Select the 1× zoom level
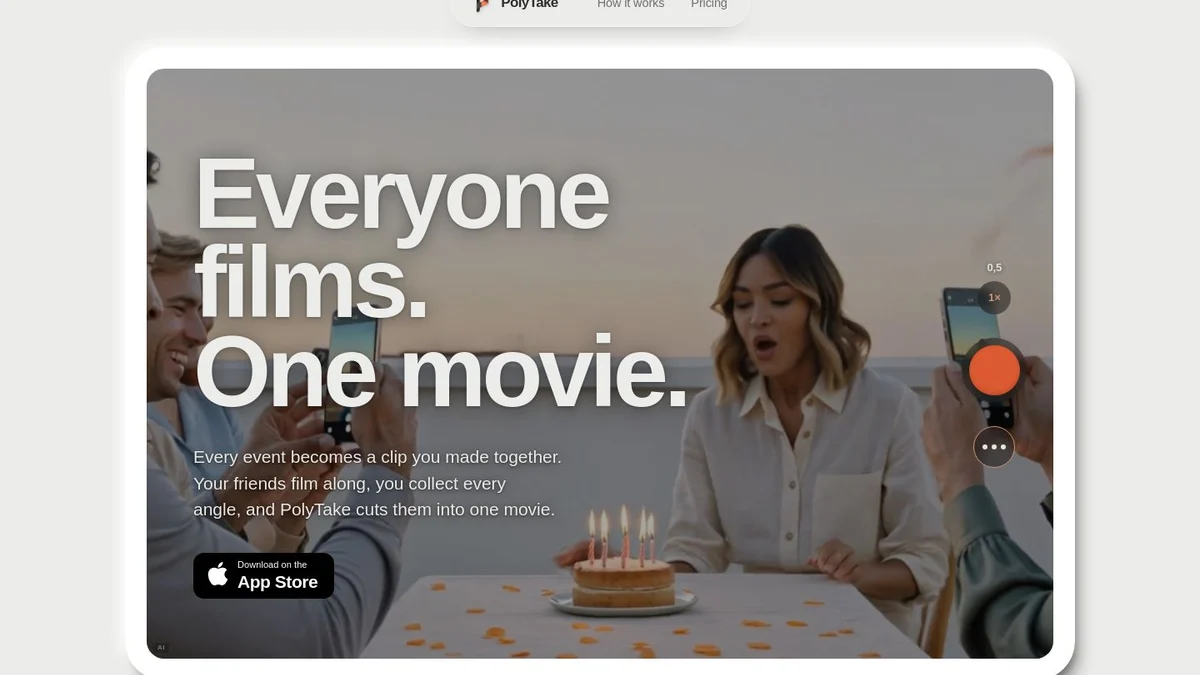The height and width of the screenshot is (675, 1200). [994, 298]
